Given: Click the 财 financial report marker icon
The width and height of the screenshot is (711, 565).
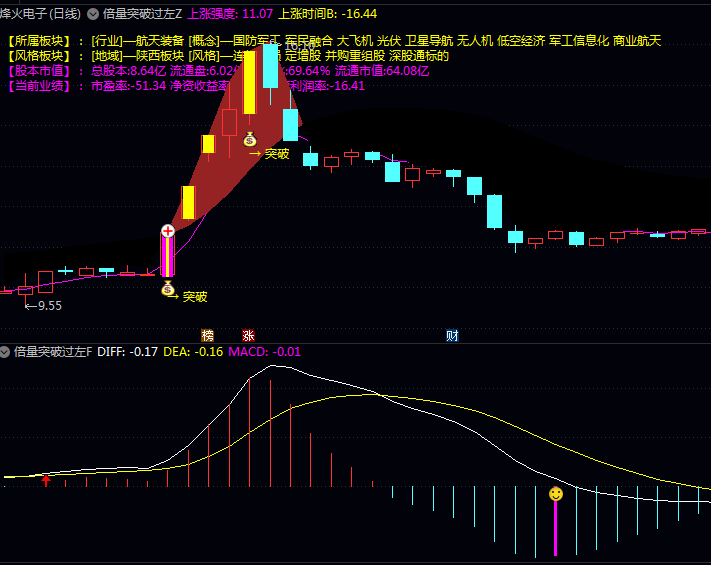Looking at the screenshot, I should [x=452, y=336].
